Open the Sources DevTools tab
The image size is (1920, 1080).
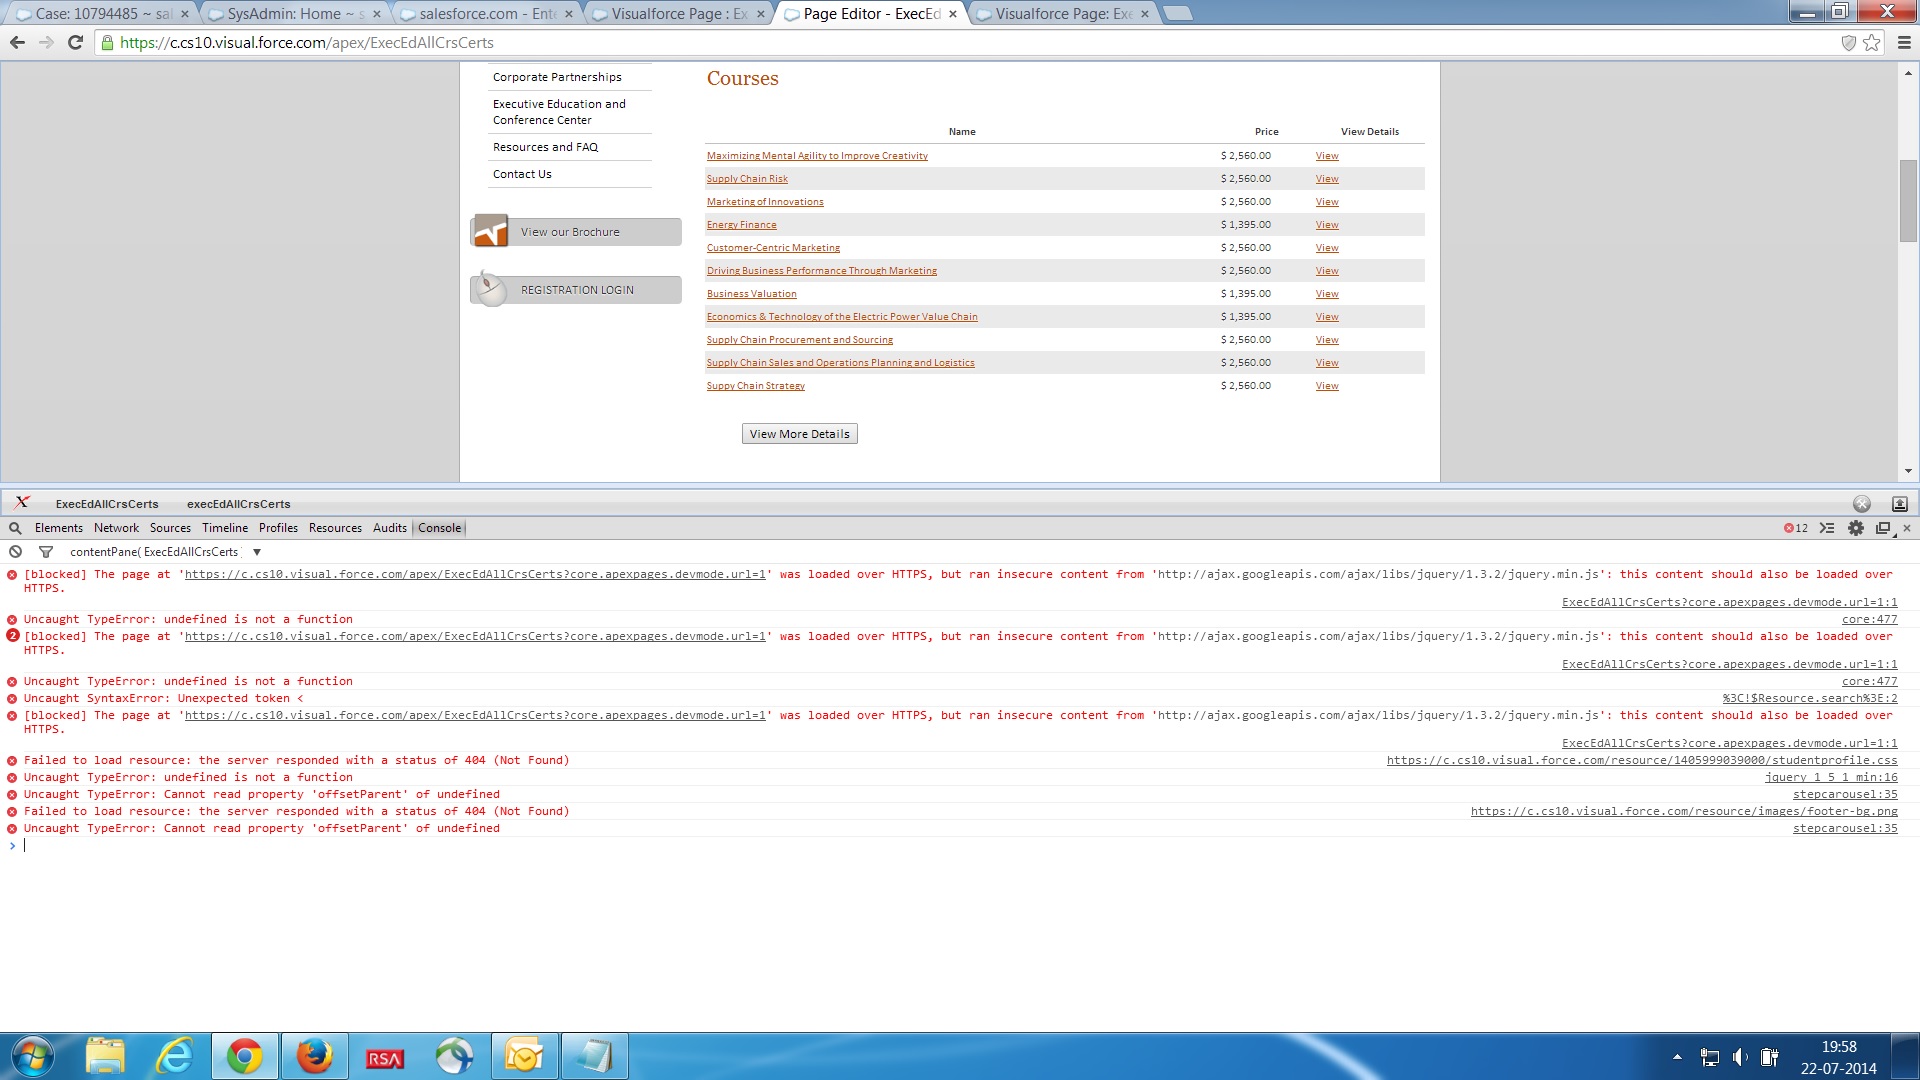coord(170,528)
